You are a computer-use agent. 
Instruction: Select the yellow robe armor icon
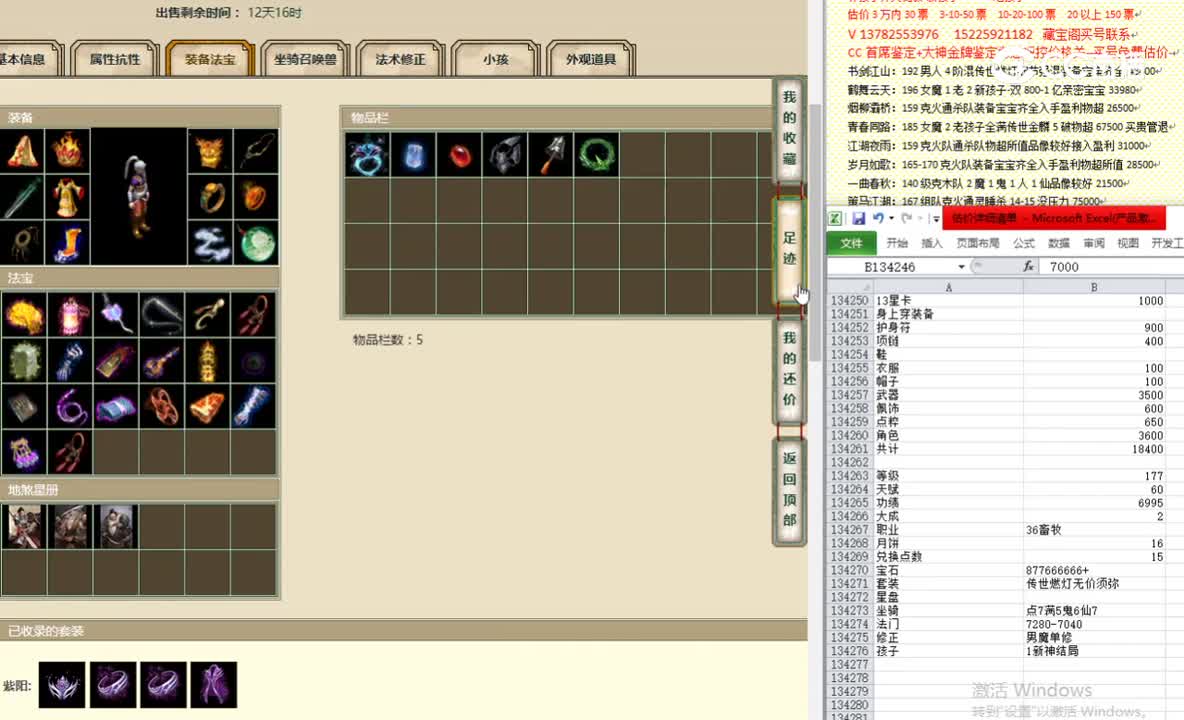[x=68, y=197]
